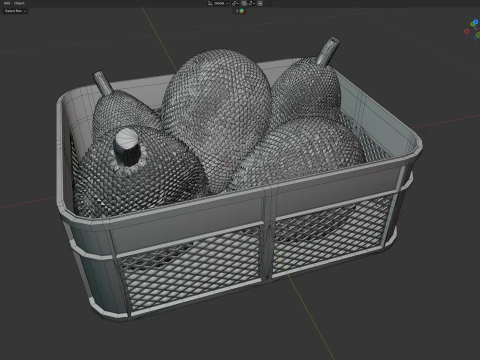Click the bright green Y axis gizmo ball
The width and height of the screenshot is (480, 360).
(x=472, y=24)
